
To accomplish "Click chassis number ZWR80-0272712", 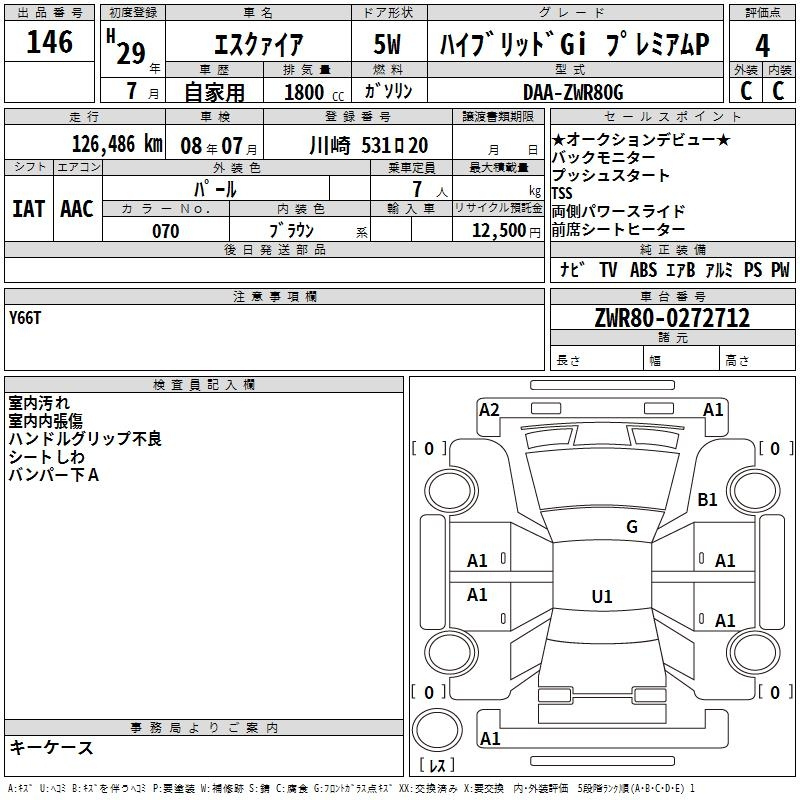I will click(x=672, y=318).
